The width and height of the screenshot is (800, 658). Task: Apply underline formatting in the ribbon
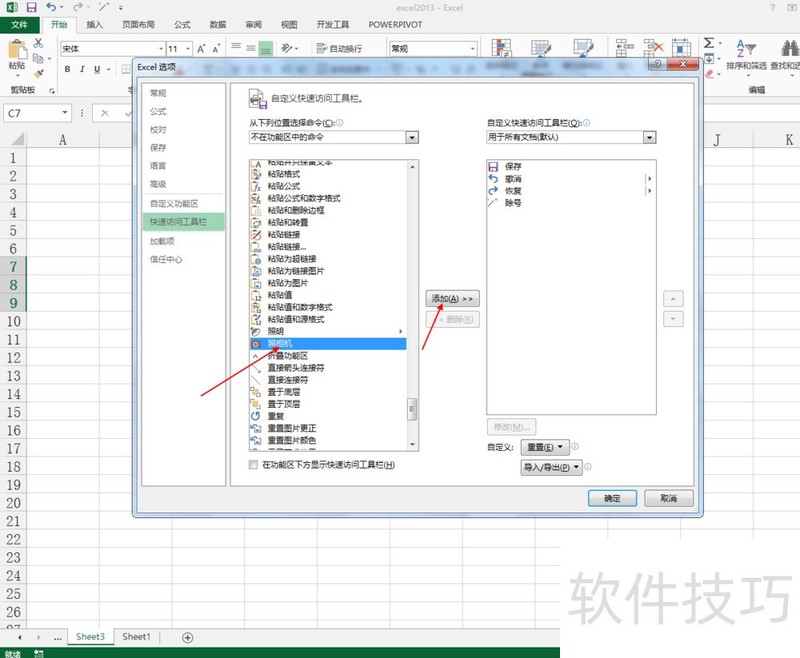pyautogui.click(x=95, y=70)
